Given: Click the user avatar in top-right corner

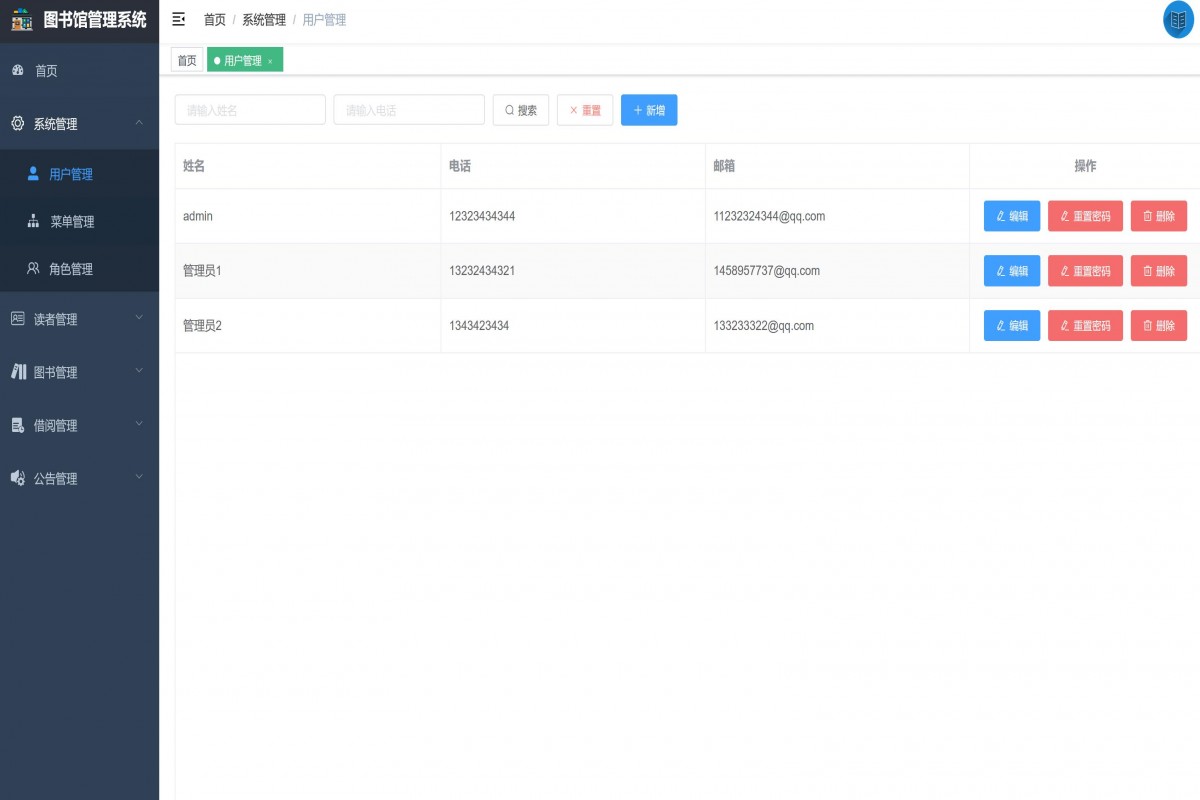Looking at the screenshot, I should point(1180,20).
